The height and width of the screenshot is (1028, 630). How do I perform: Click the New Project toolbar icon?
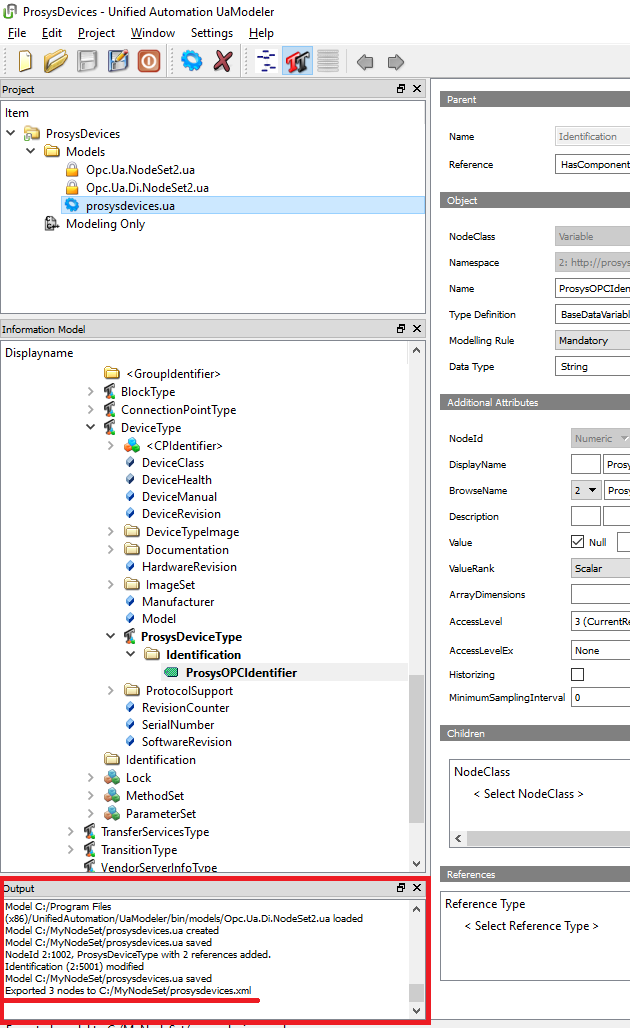pyautogui.click(x=24, y=61)
